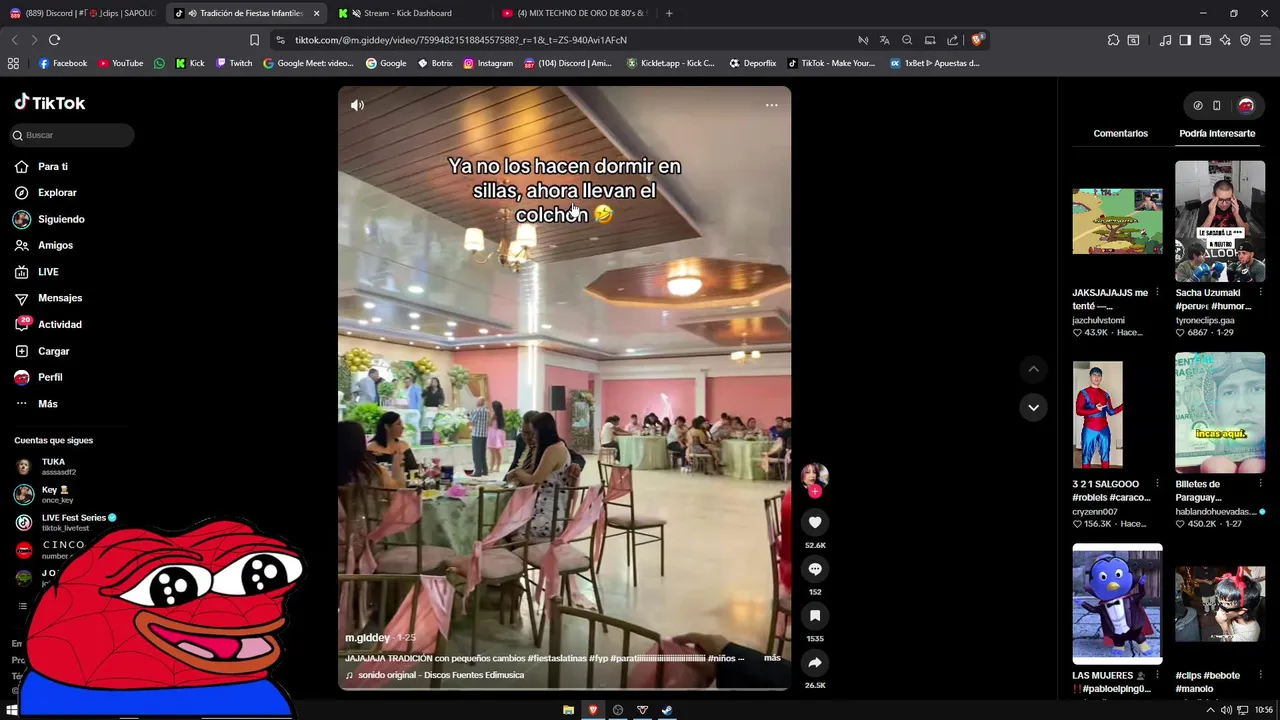
Task: Open the Facebook bookmark
Action: click(63, 63)
